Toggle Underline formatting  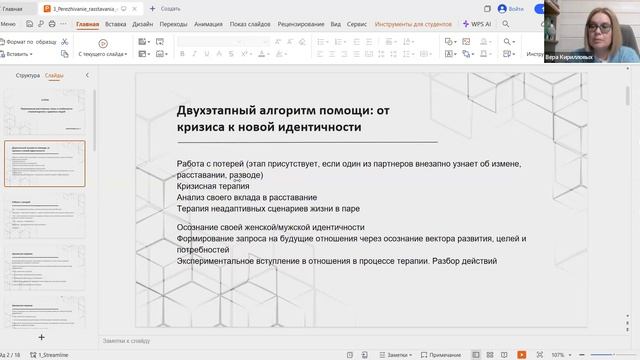[x=207, y=54]
